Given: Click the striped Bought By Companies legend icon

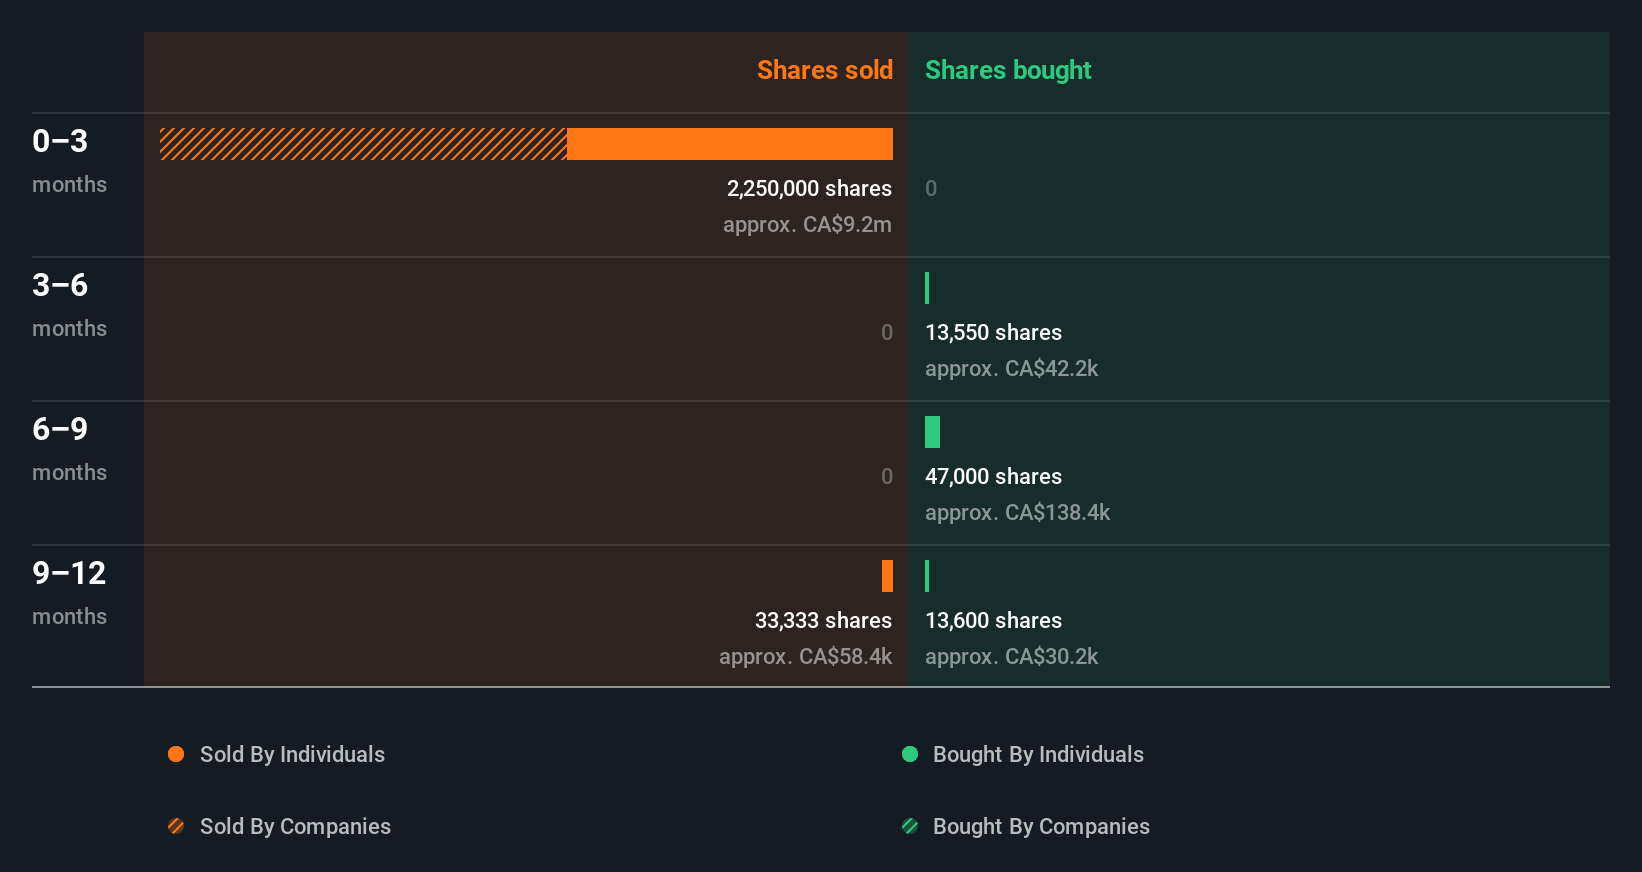Looking at the screenshot, I should 910,826.
